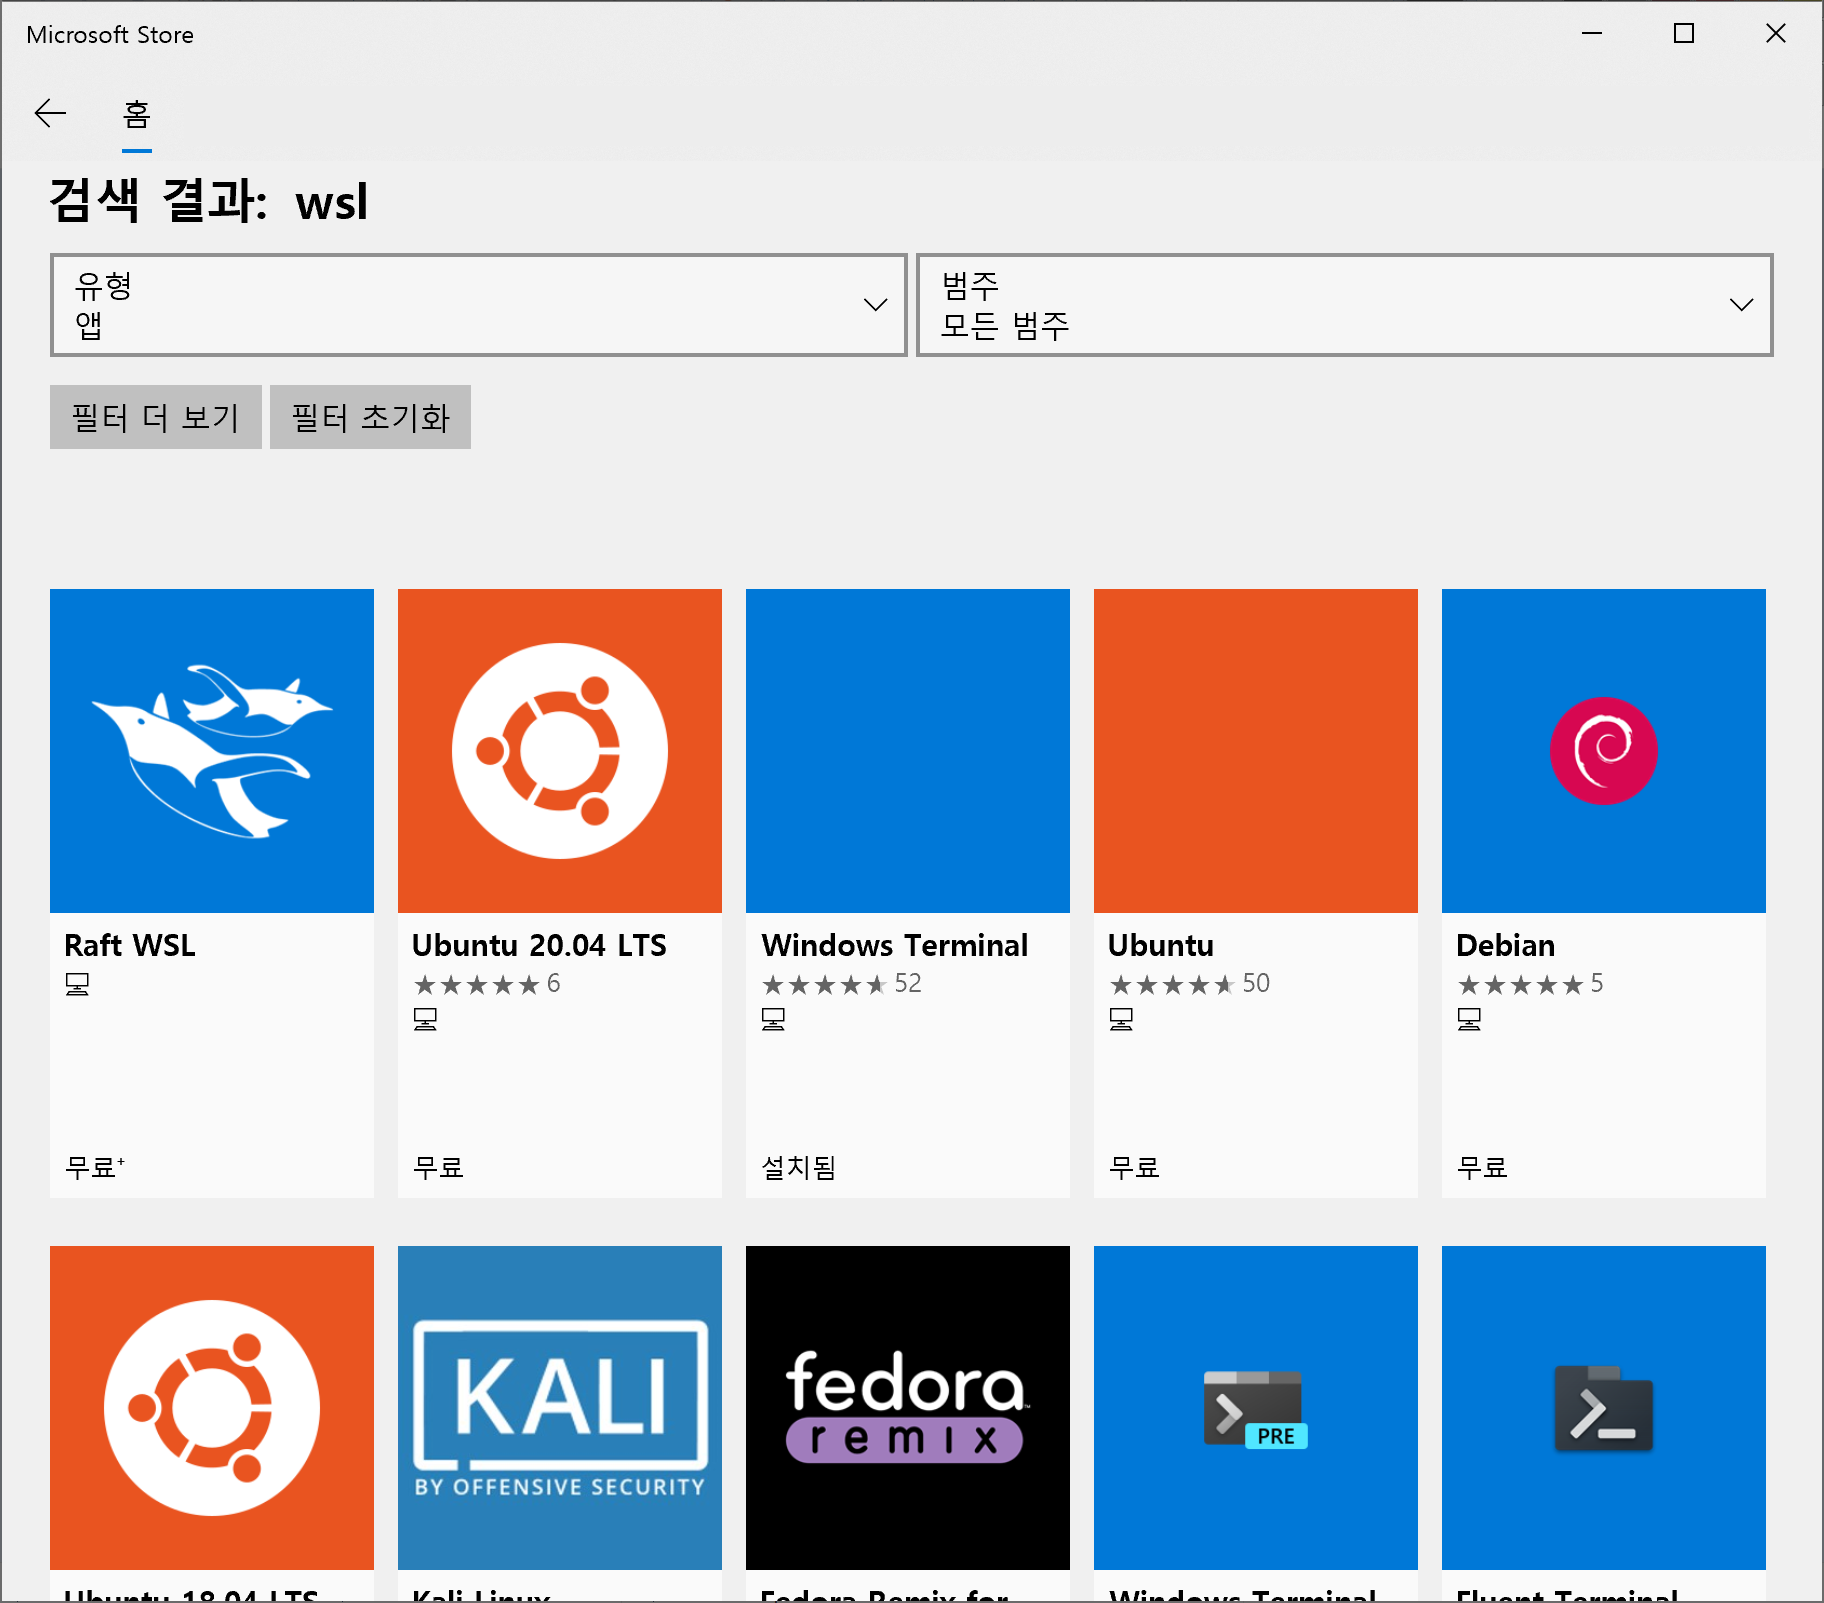Click the Ubuntu 20.04 LTS logo tile
The width and height of the screenshot is (1824, 1603).
pyautogui.click(x=560, y=750)
